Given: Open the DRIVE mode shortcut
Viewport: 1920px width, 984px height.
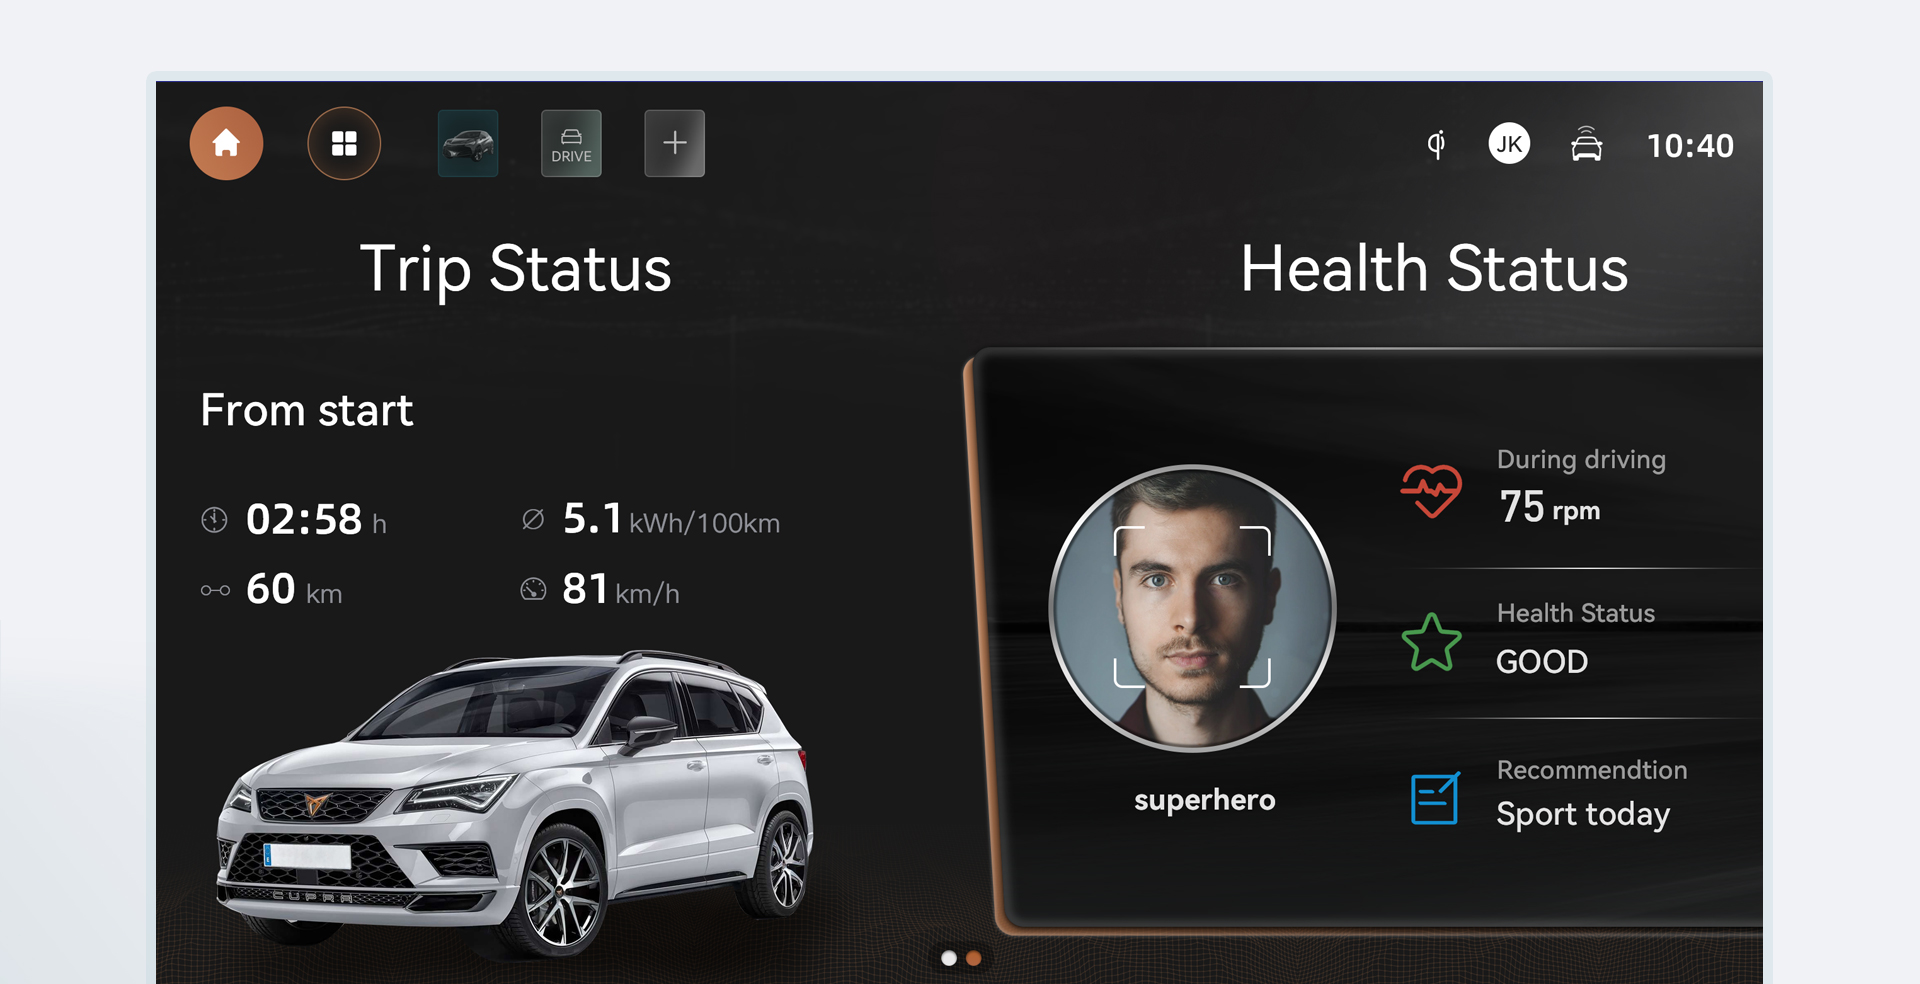Looking at the screenshot, I should pos(571,143).
